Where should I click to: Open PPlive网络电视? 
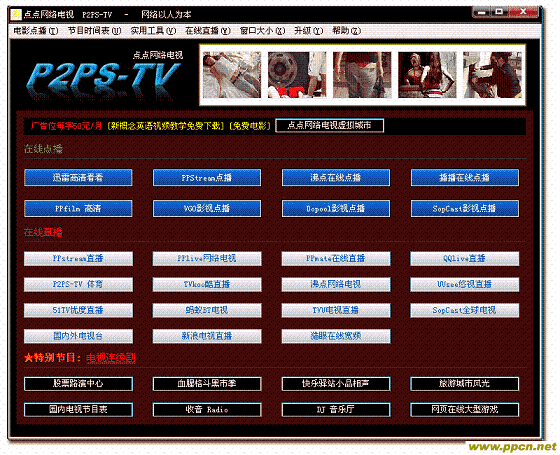(207, 259)
